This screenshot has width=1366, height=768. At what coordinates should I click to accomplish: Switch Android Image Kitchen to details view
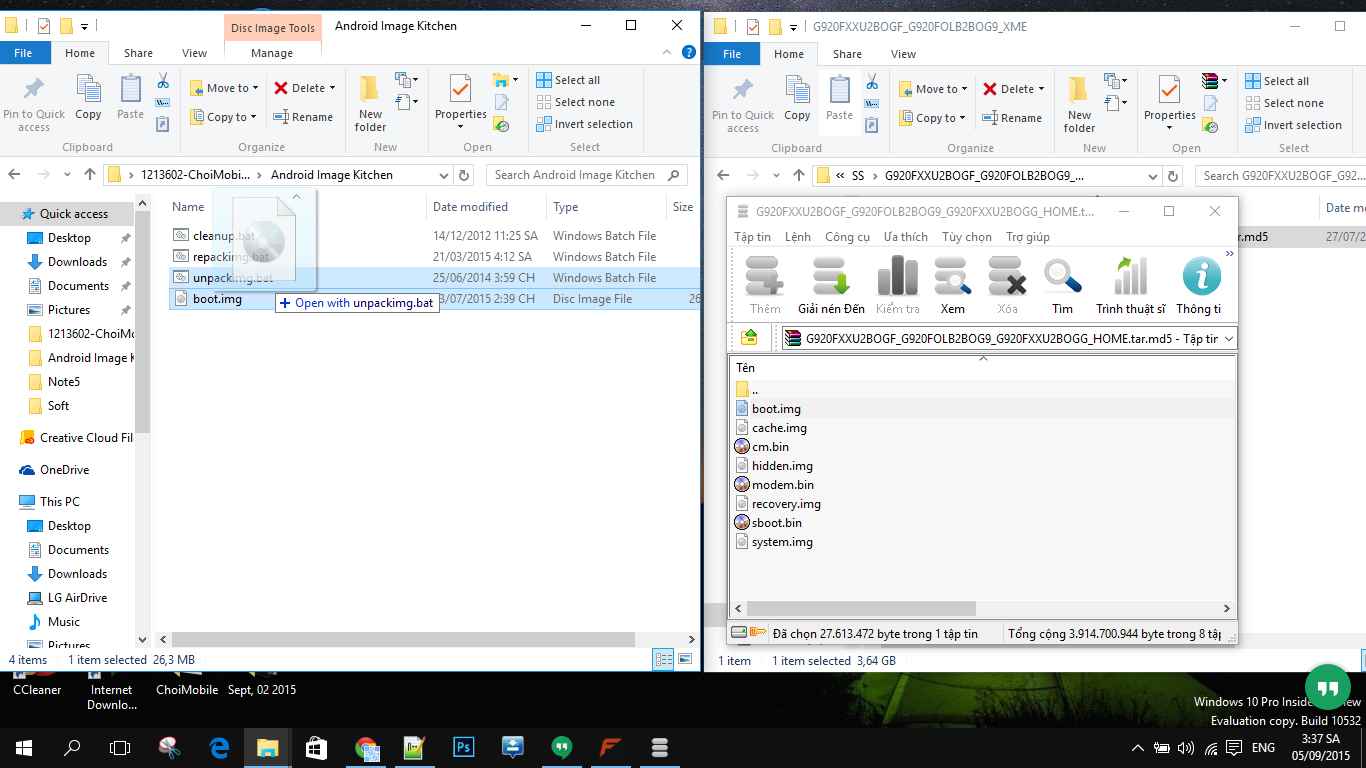(663, 659)
